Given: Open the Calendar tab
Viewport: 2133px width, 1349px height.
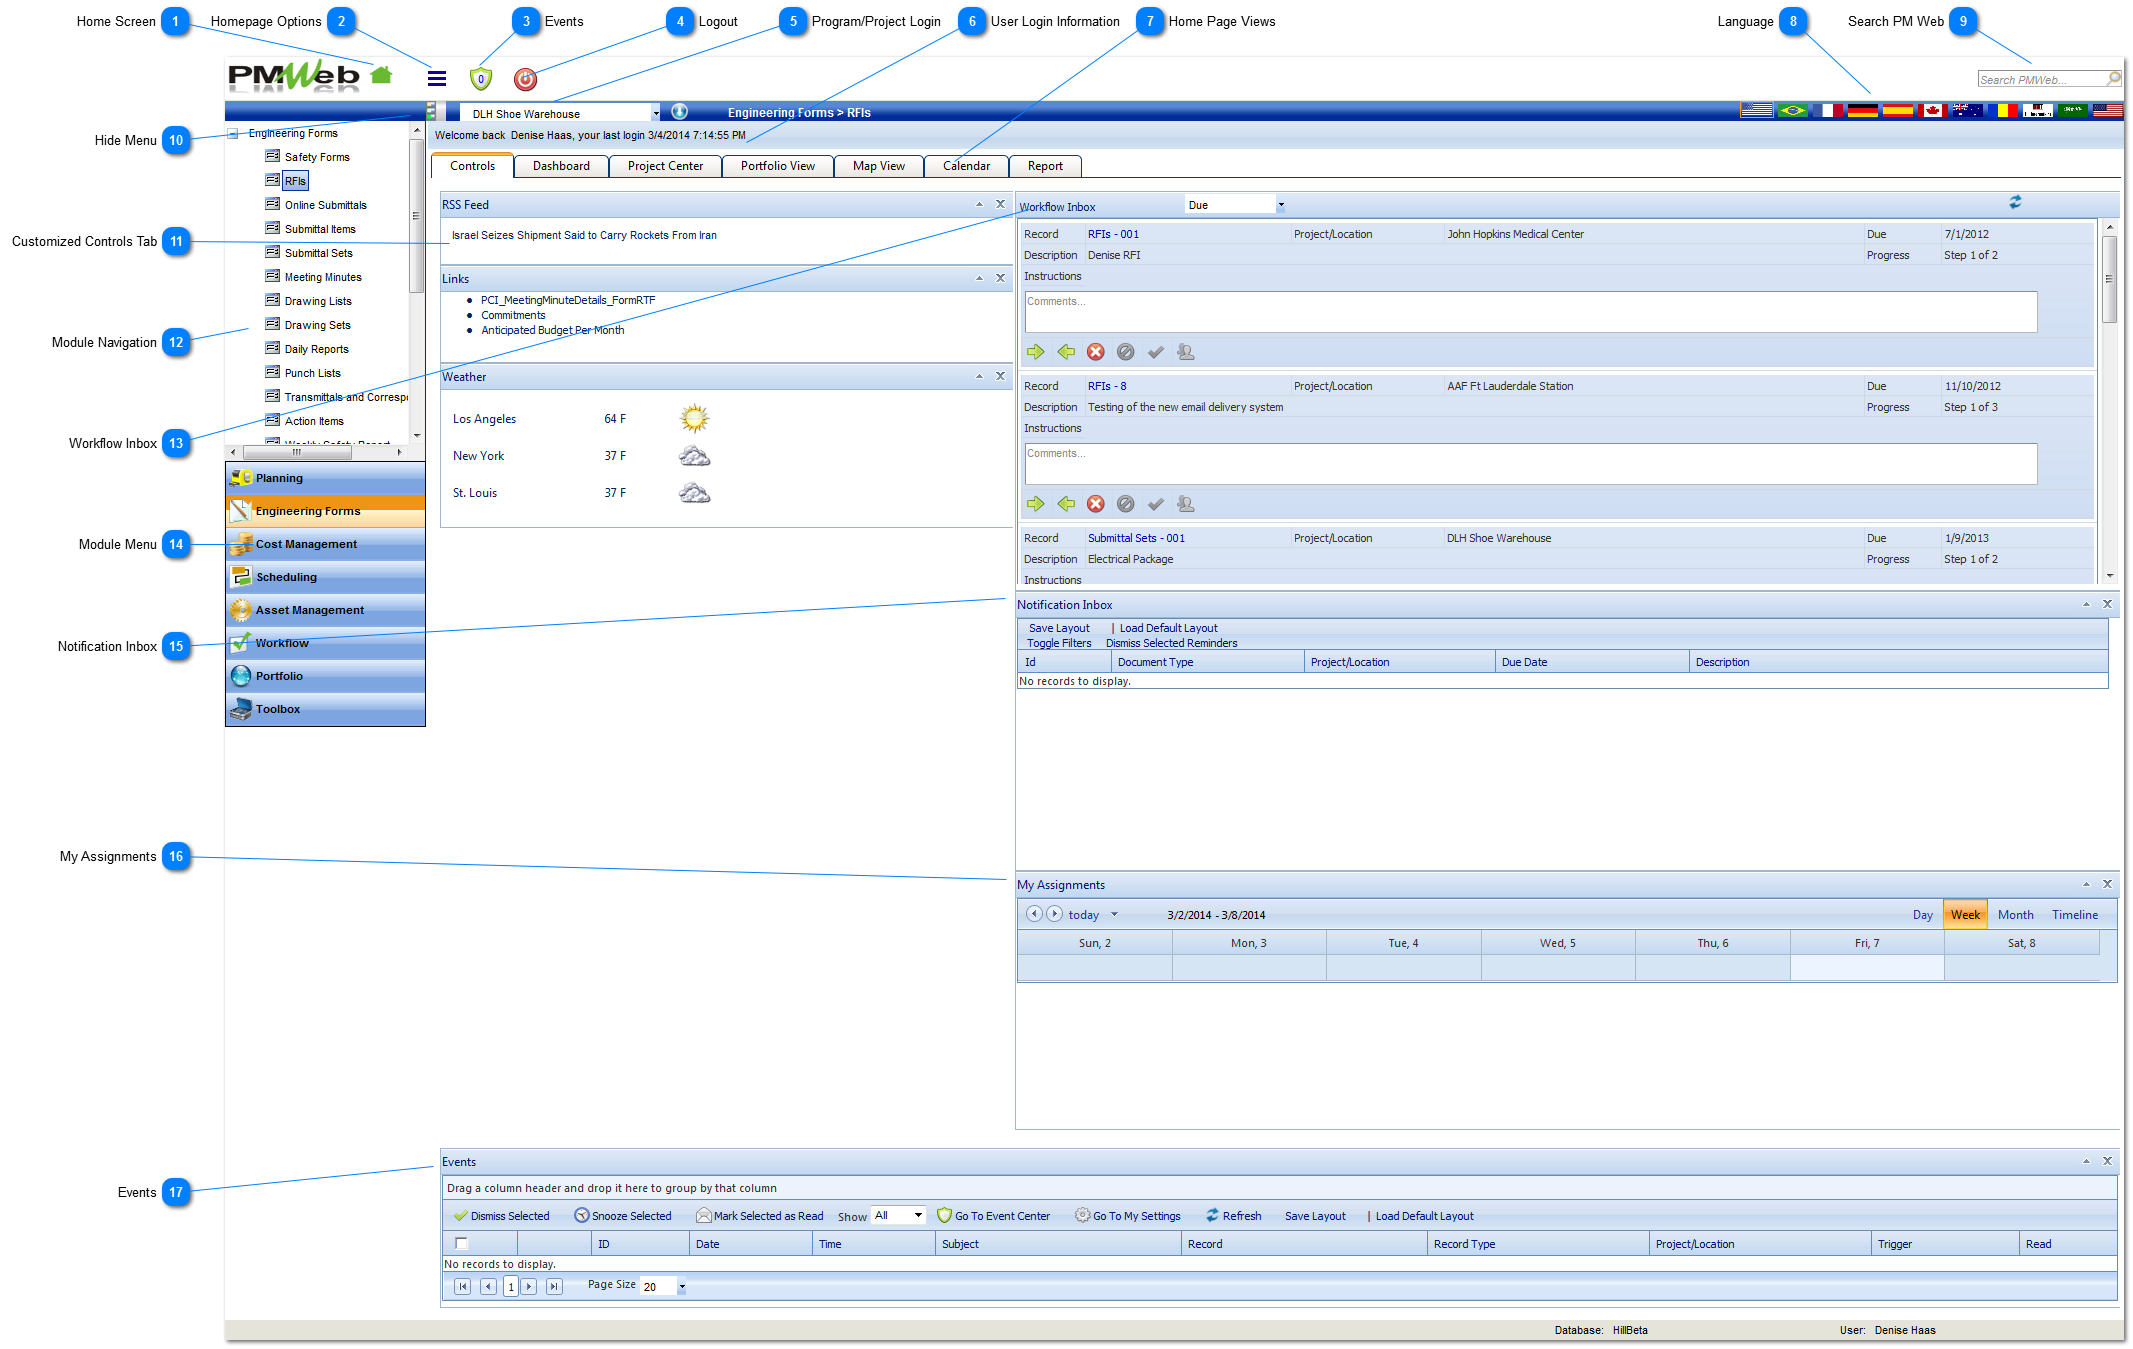Looking at the screenshot, I should 966,166.
